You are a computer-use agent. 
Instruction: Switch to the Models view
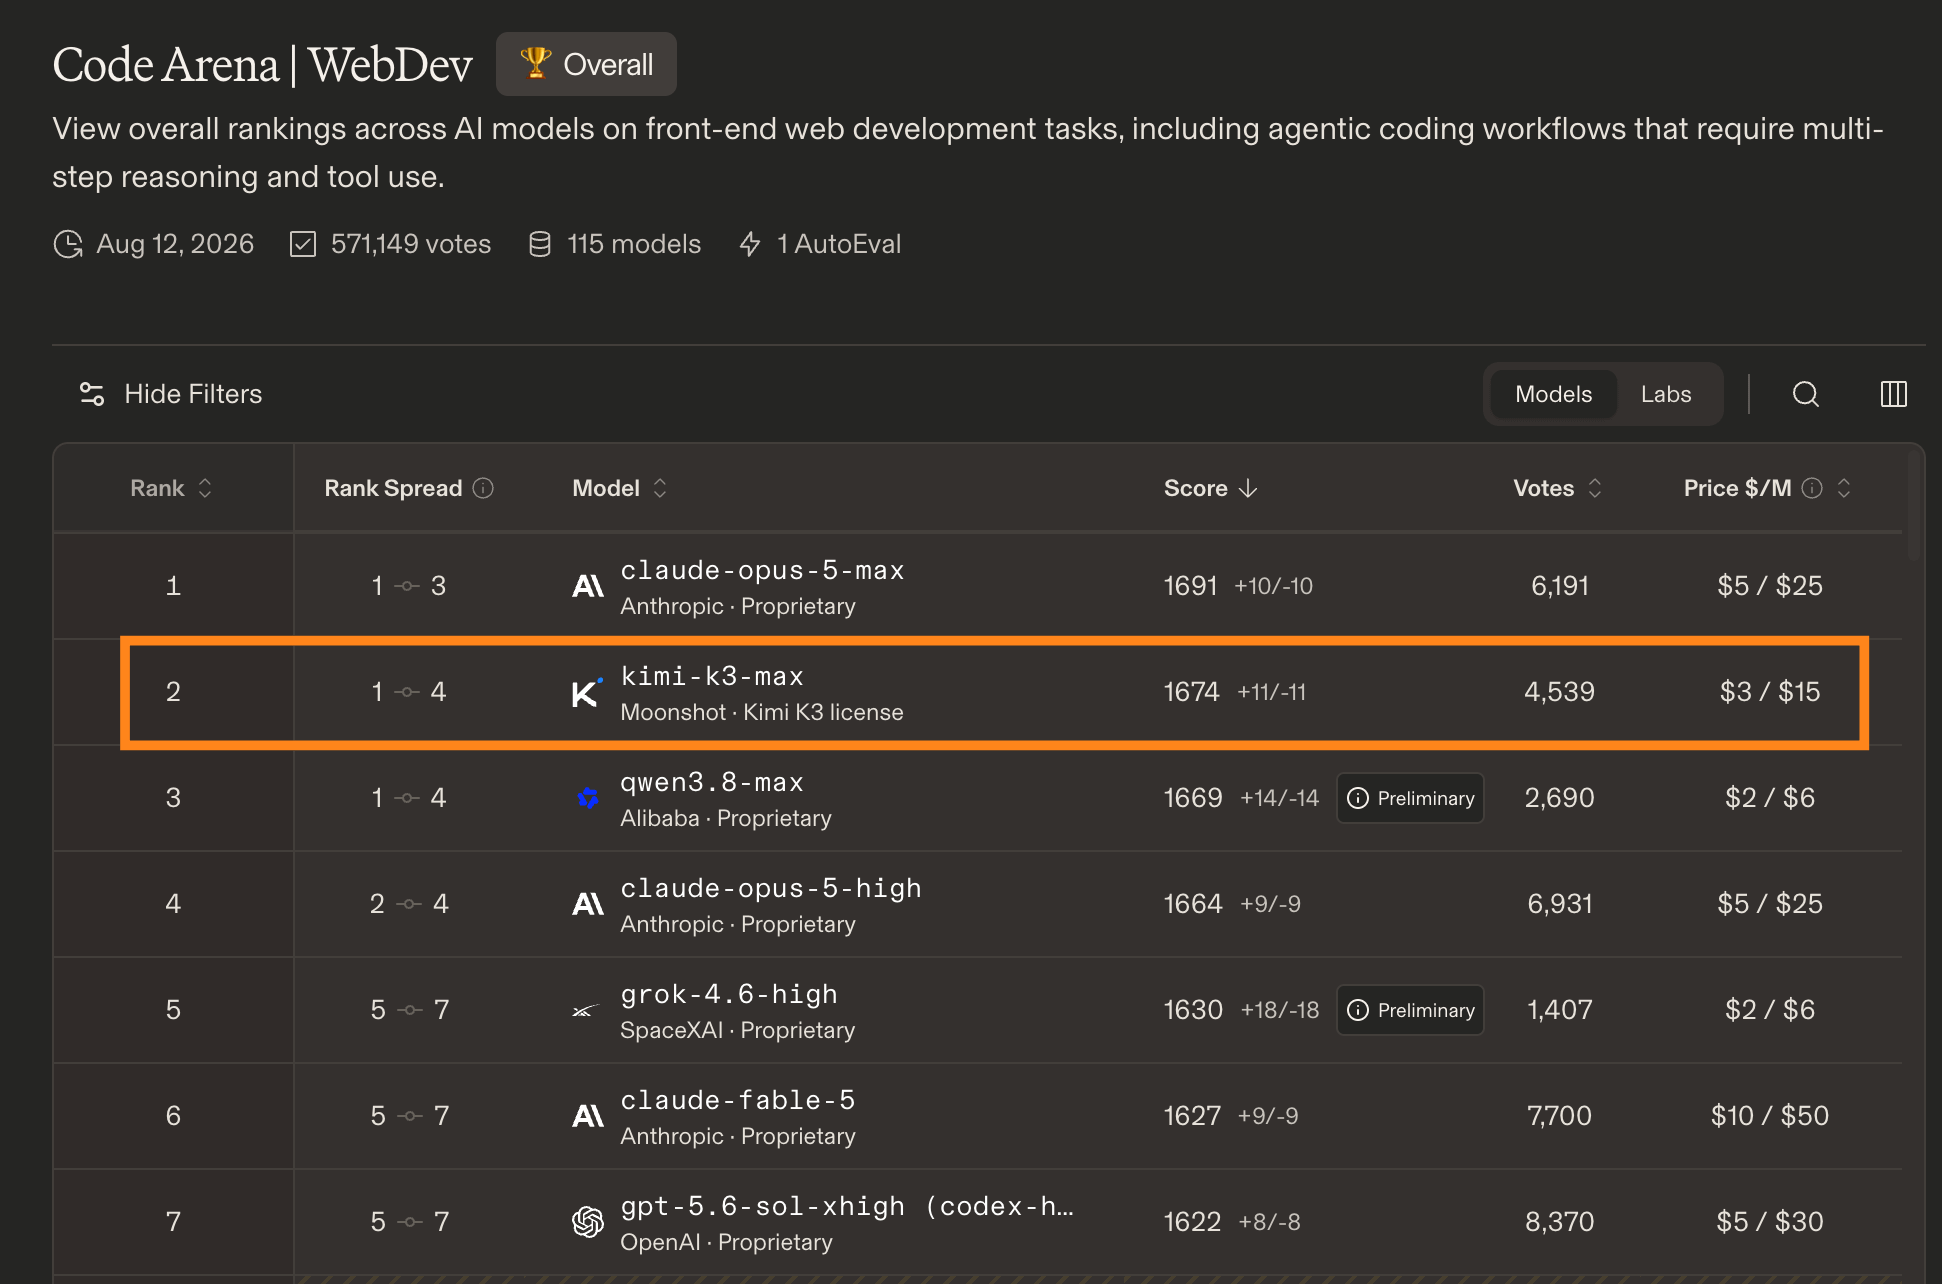[1553, 394]
